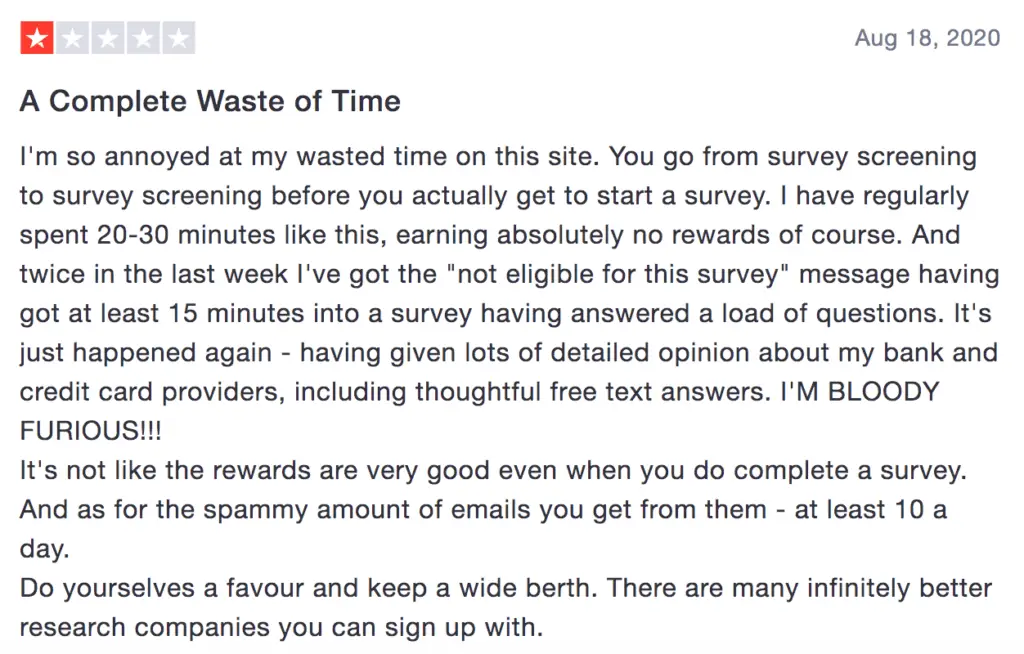The image size is (1024, 654).
Task: Click the phrase 'keep a wide berth'
Action: (x=480, y=588)
